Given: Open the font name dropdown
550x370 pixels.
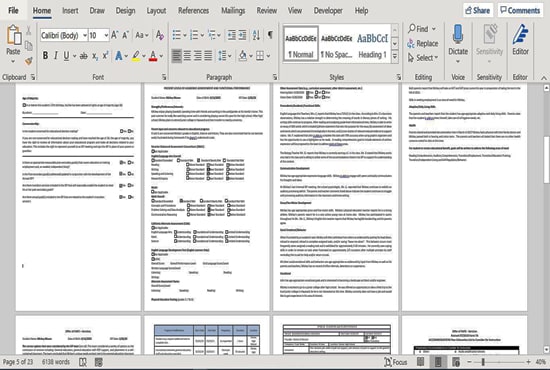Looking at the screenshot, I should [85, 35].
